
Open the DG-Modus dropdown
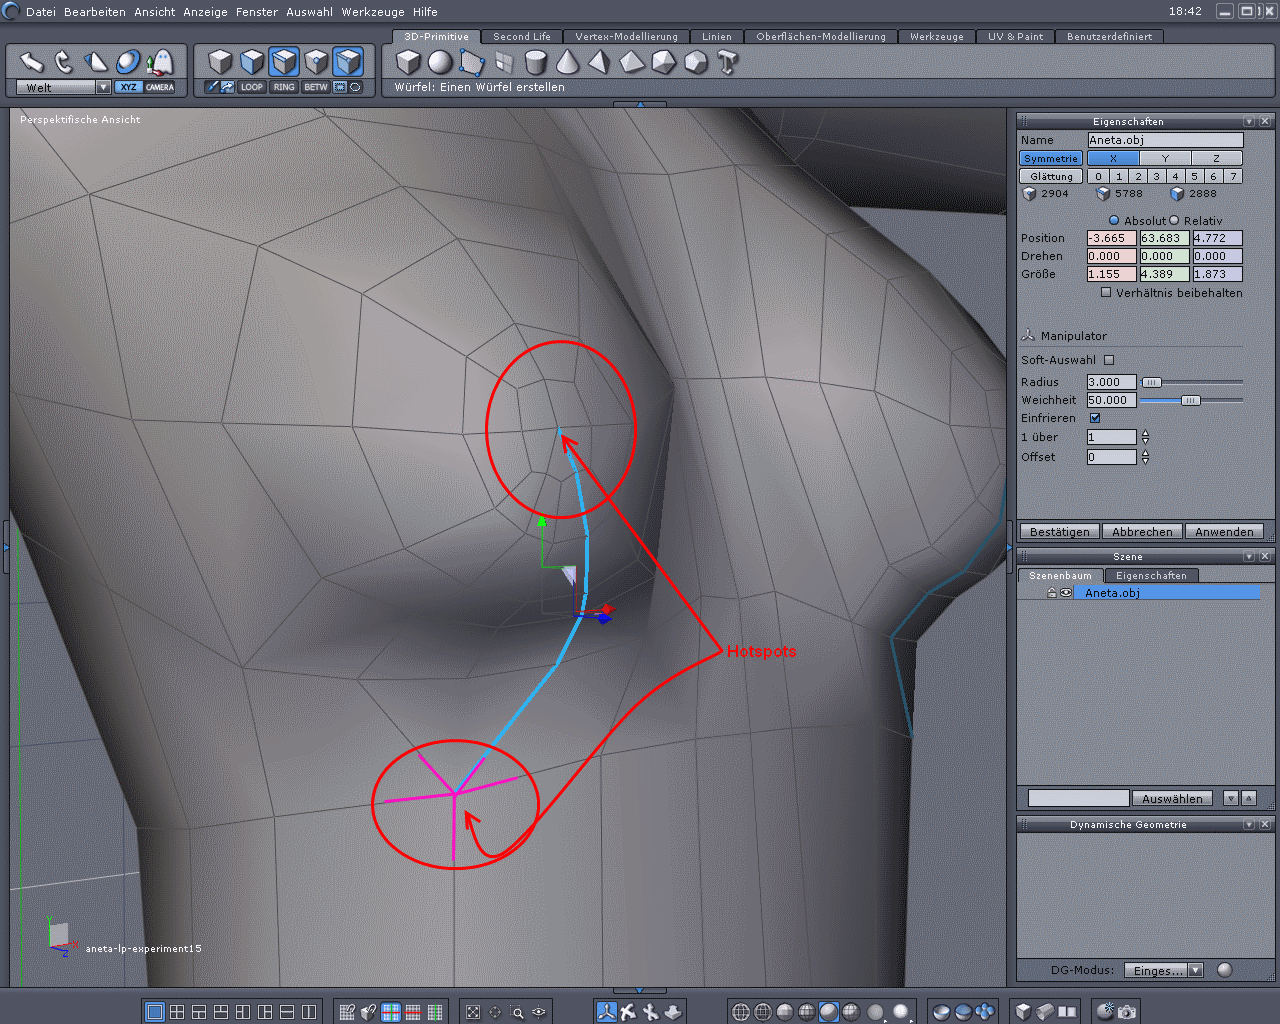1195,970
